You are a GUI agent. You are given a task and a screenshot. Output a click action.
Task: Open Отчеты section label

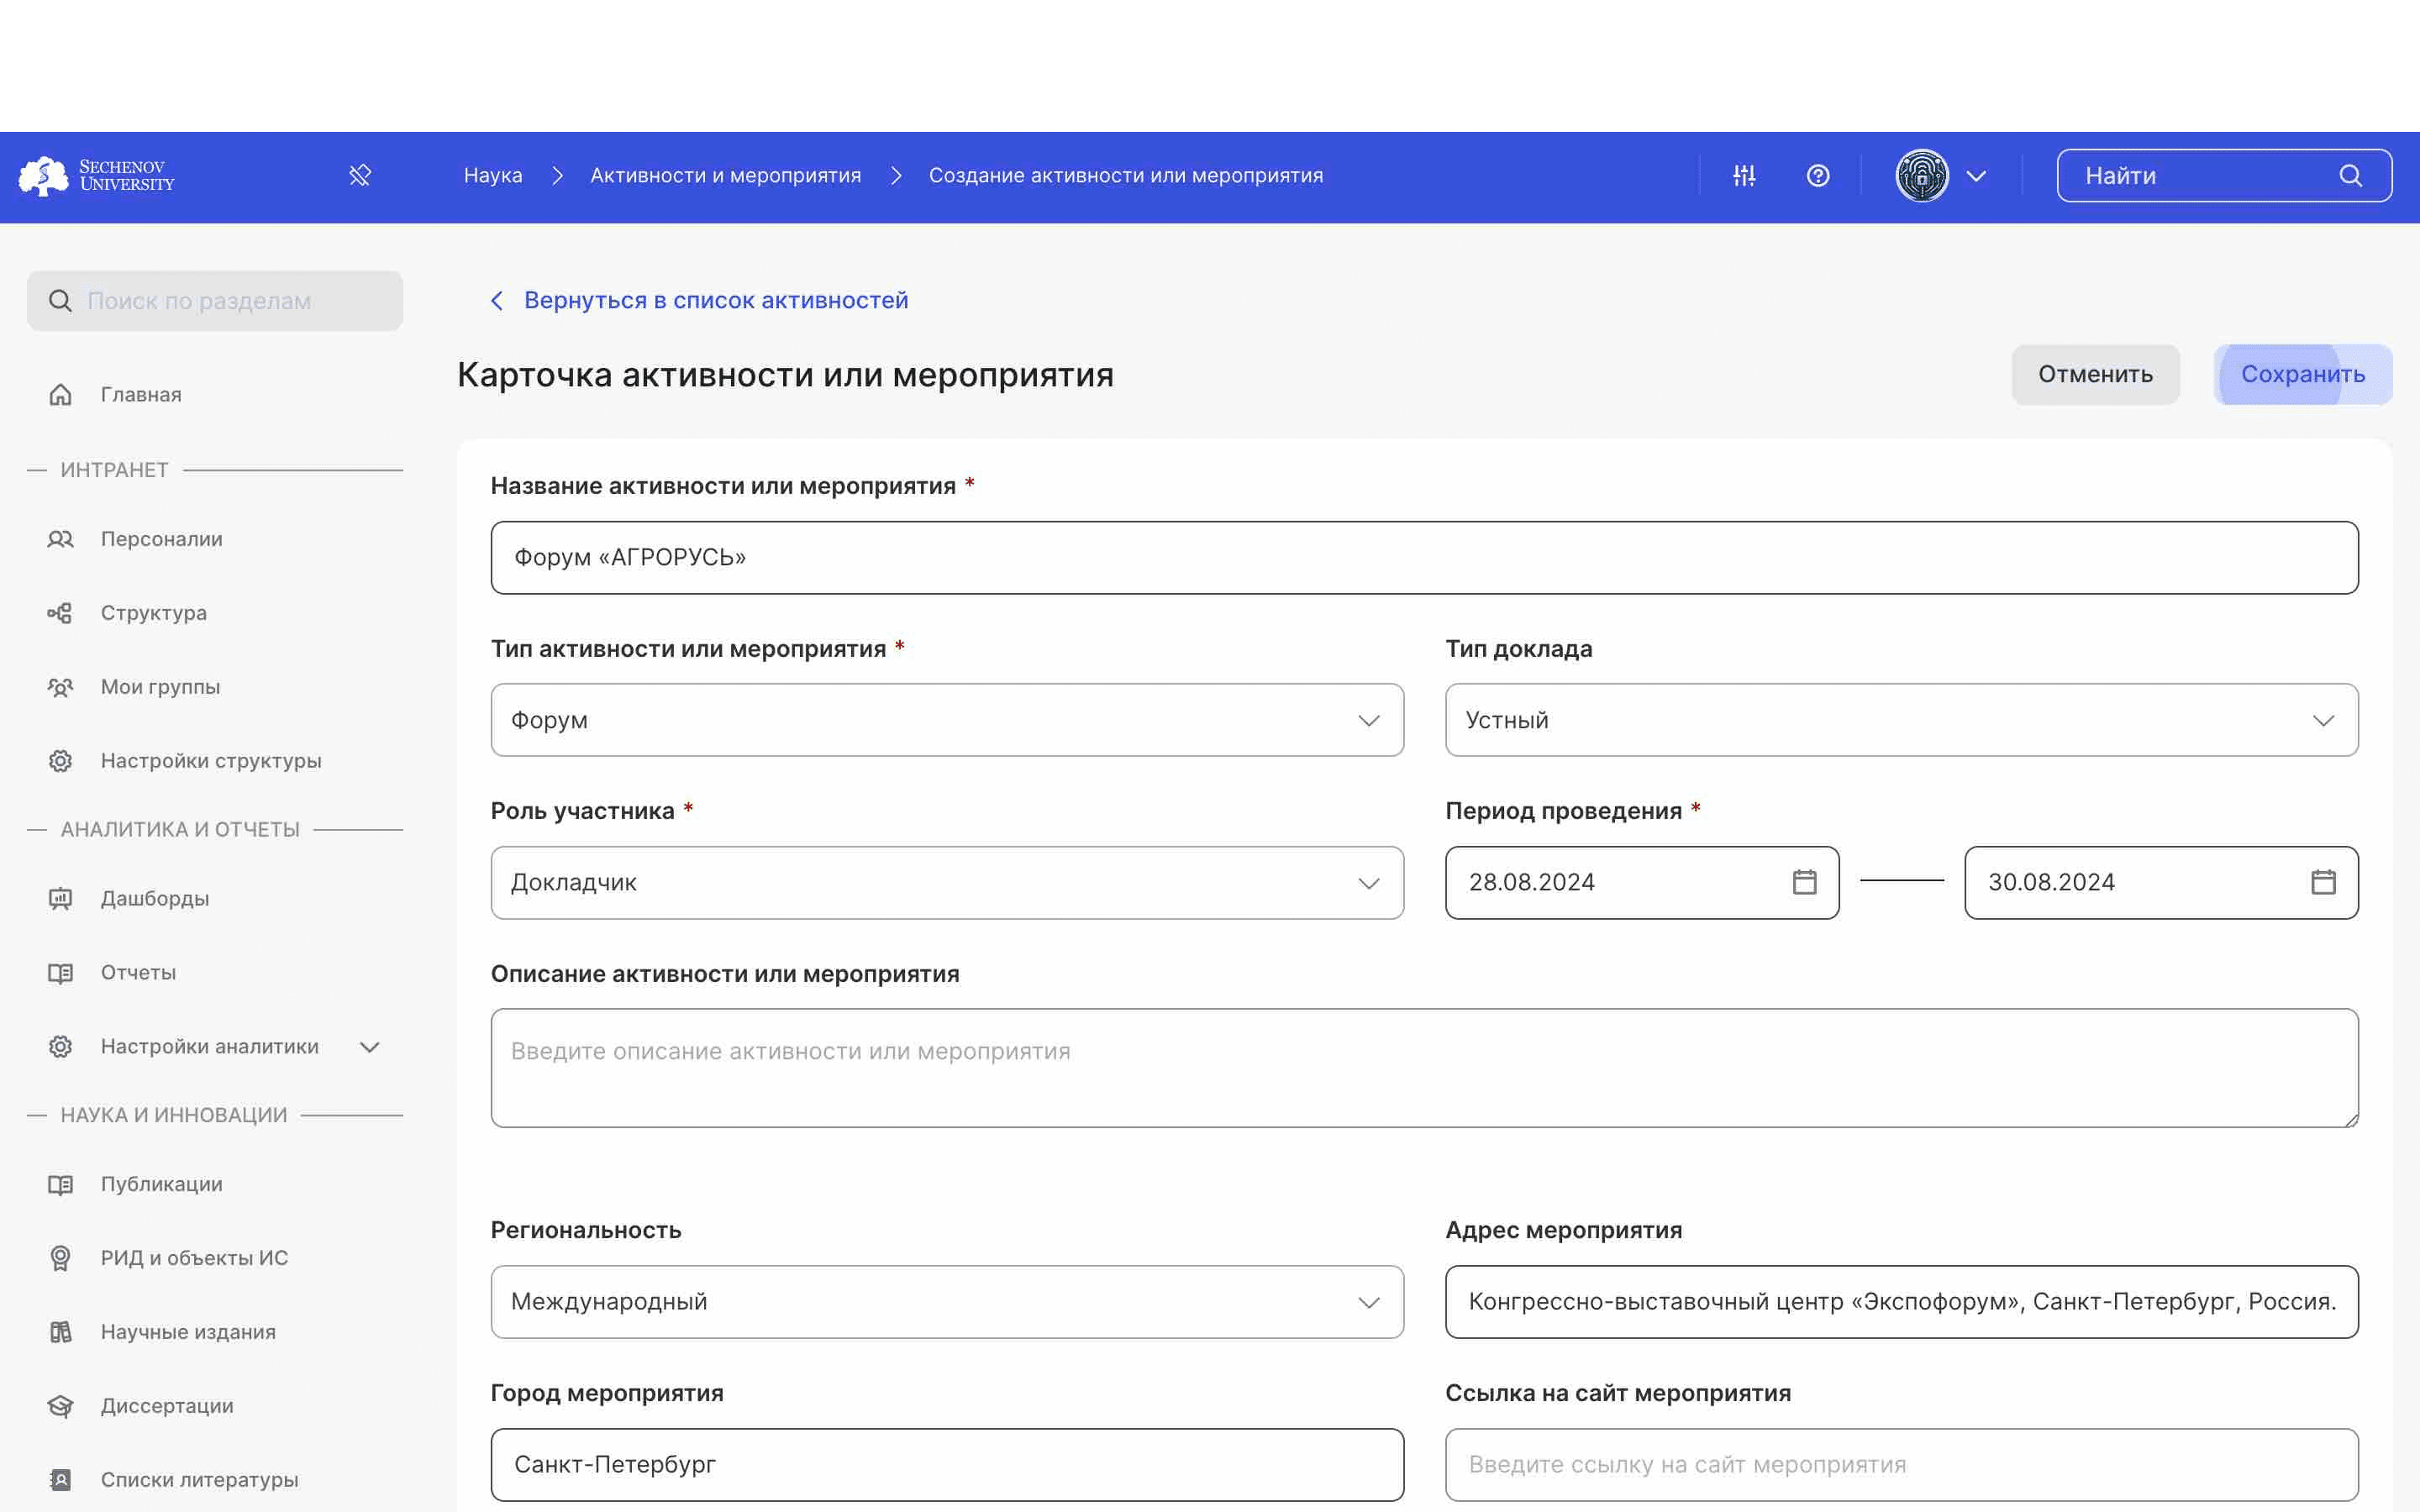pyautogui.click(x=138, y=973)
